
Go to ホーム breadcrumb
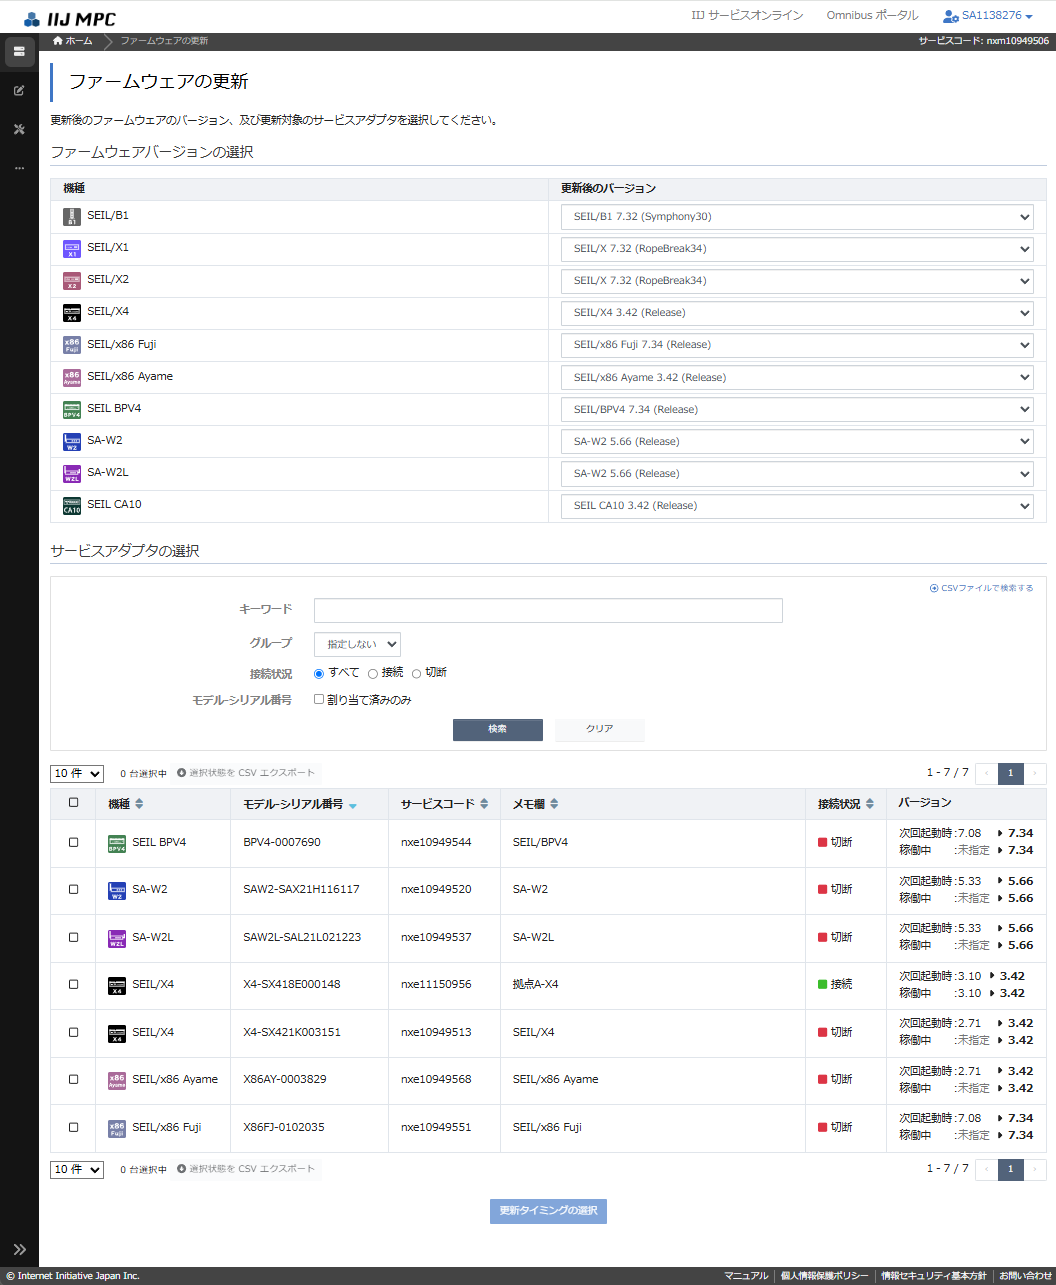[x=72, y=41]
